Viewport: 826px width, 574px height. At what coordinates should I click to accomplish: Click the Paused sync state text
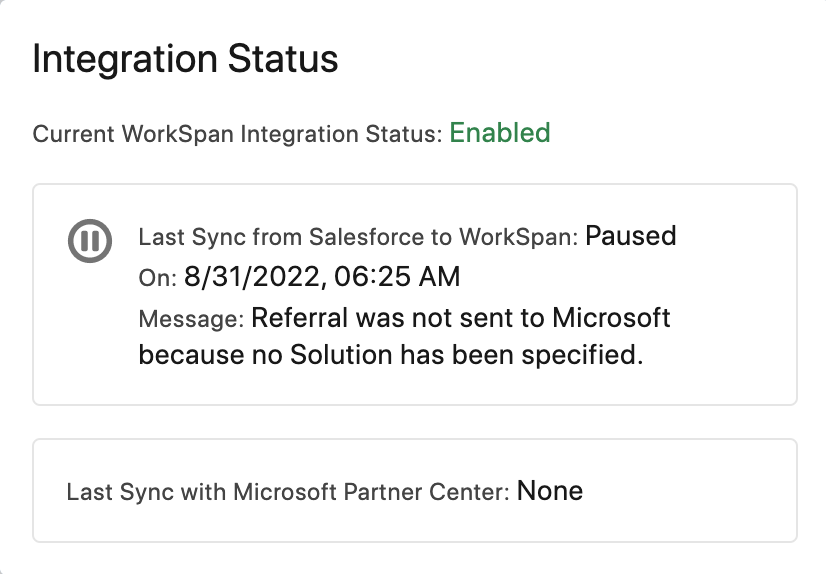(630, 236)
